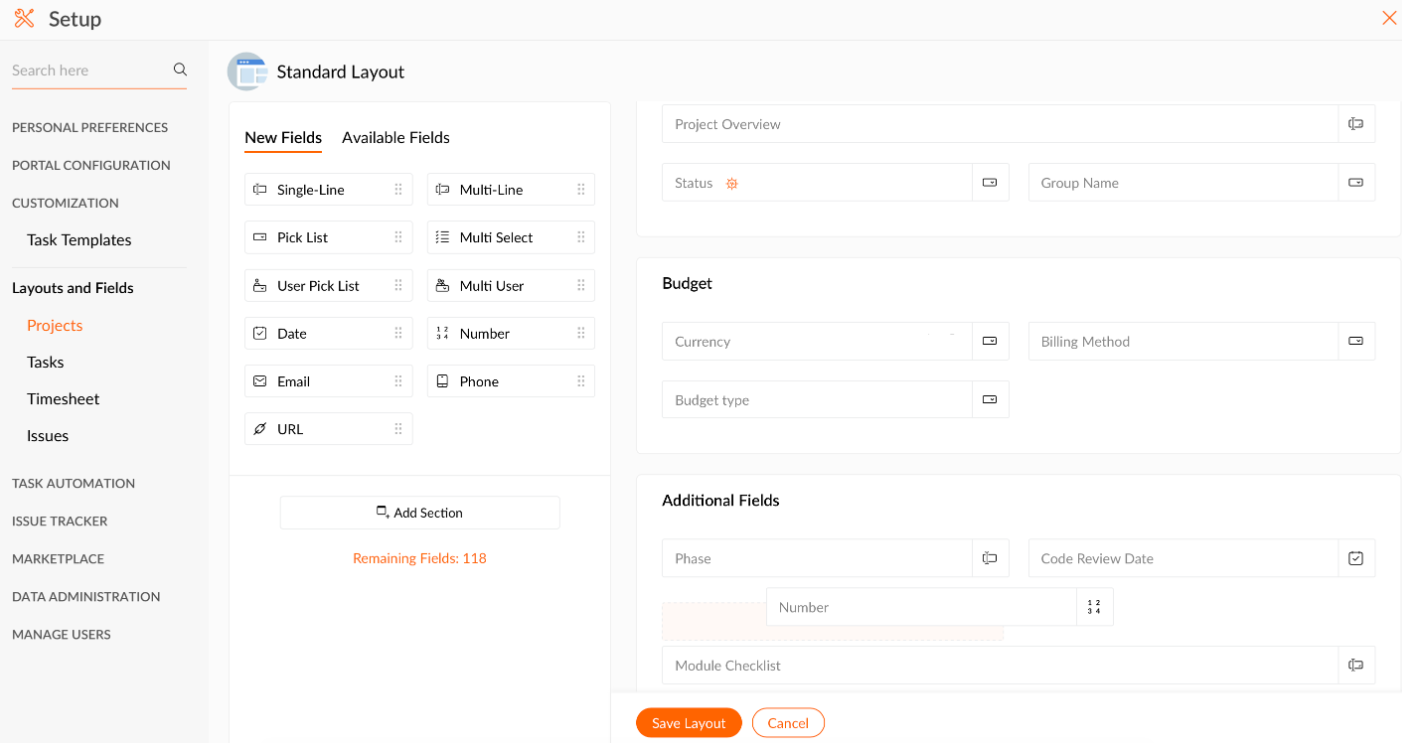Image resolution: width=1402 pixels, height=743 pixels.
Task: Click drag handle of Pick List field
Action: click(398, 237)
